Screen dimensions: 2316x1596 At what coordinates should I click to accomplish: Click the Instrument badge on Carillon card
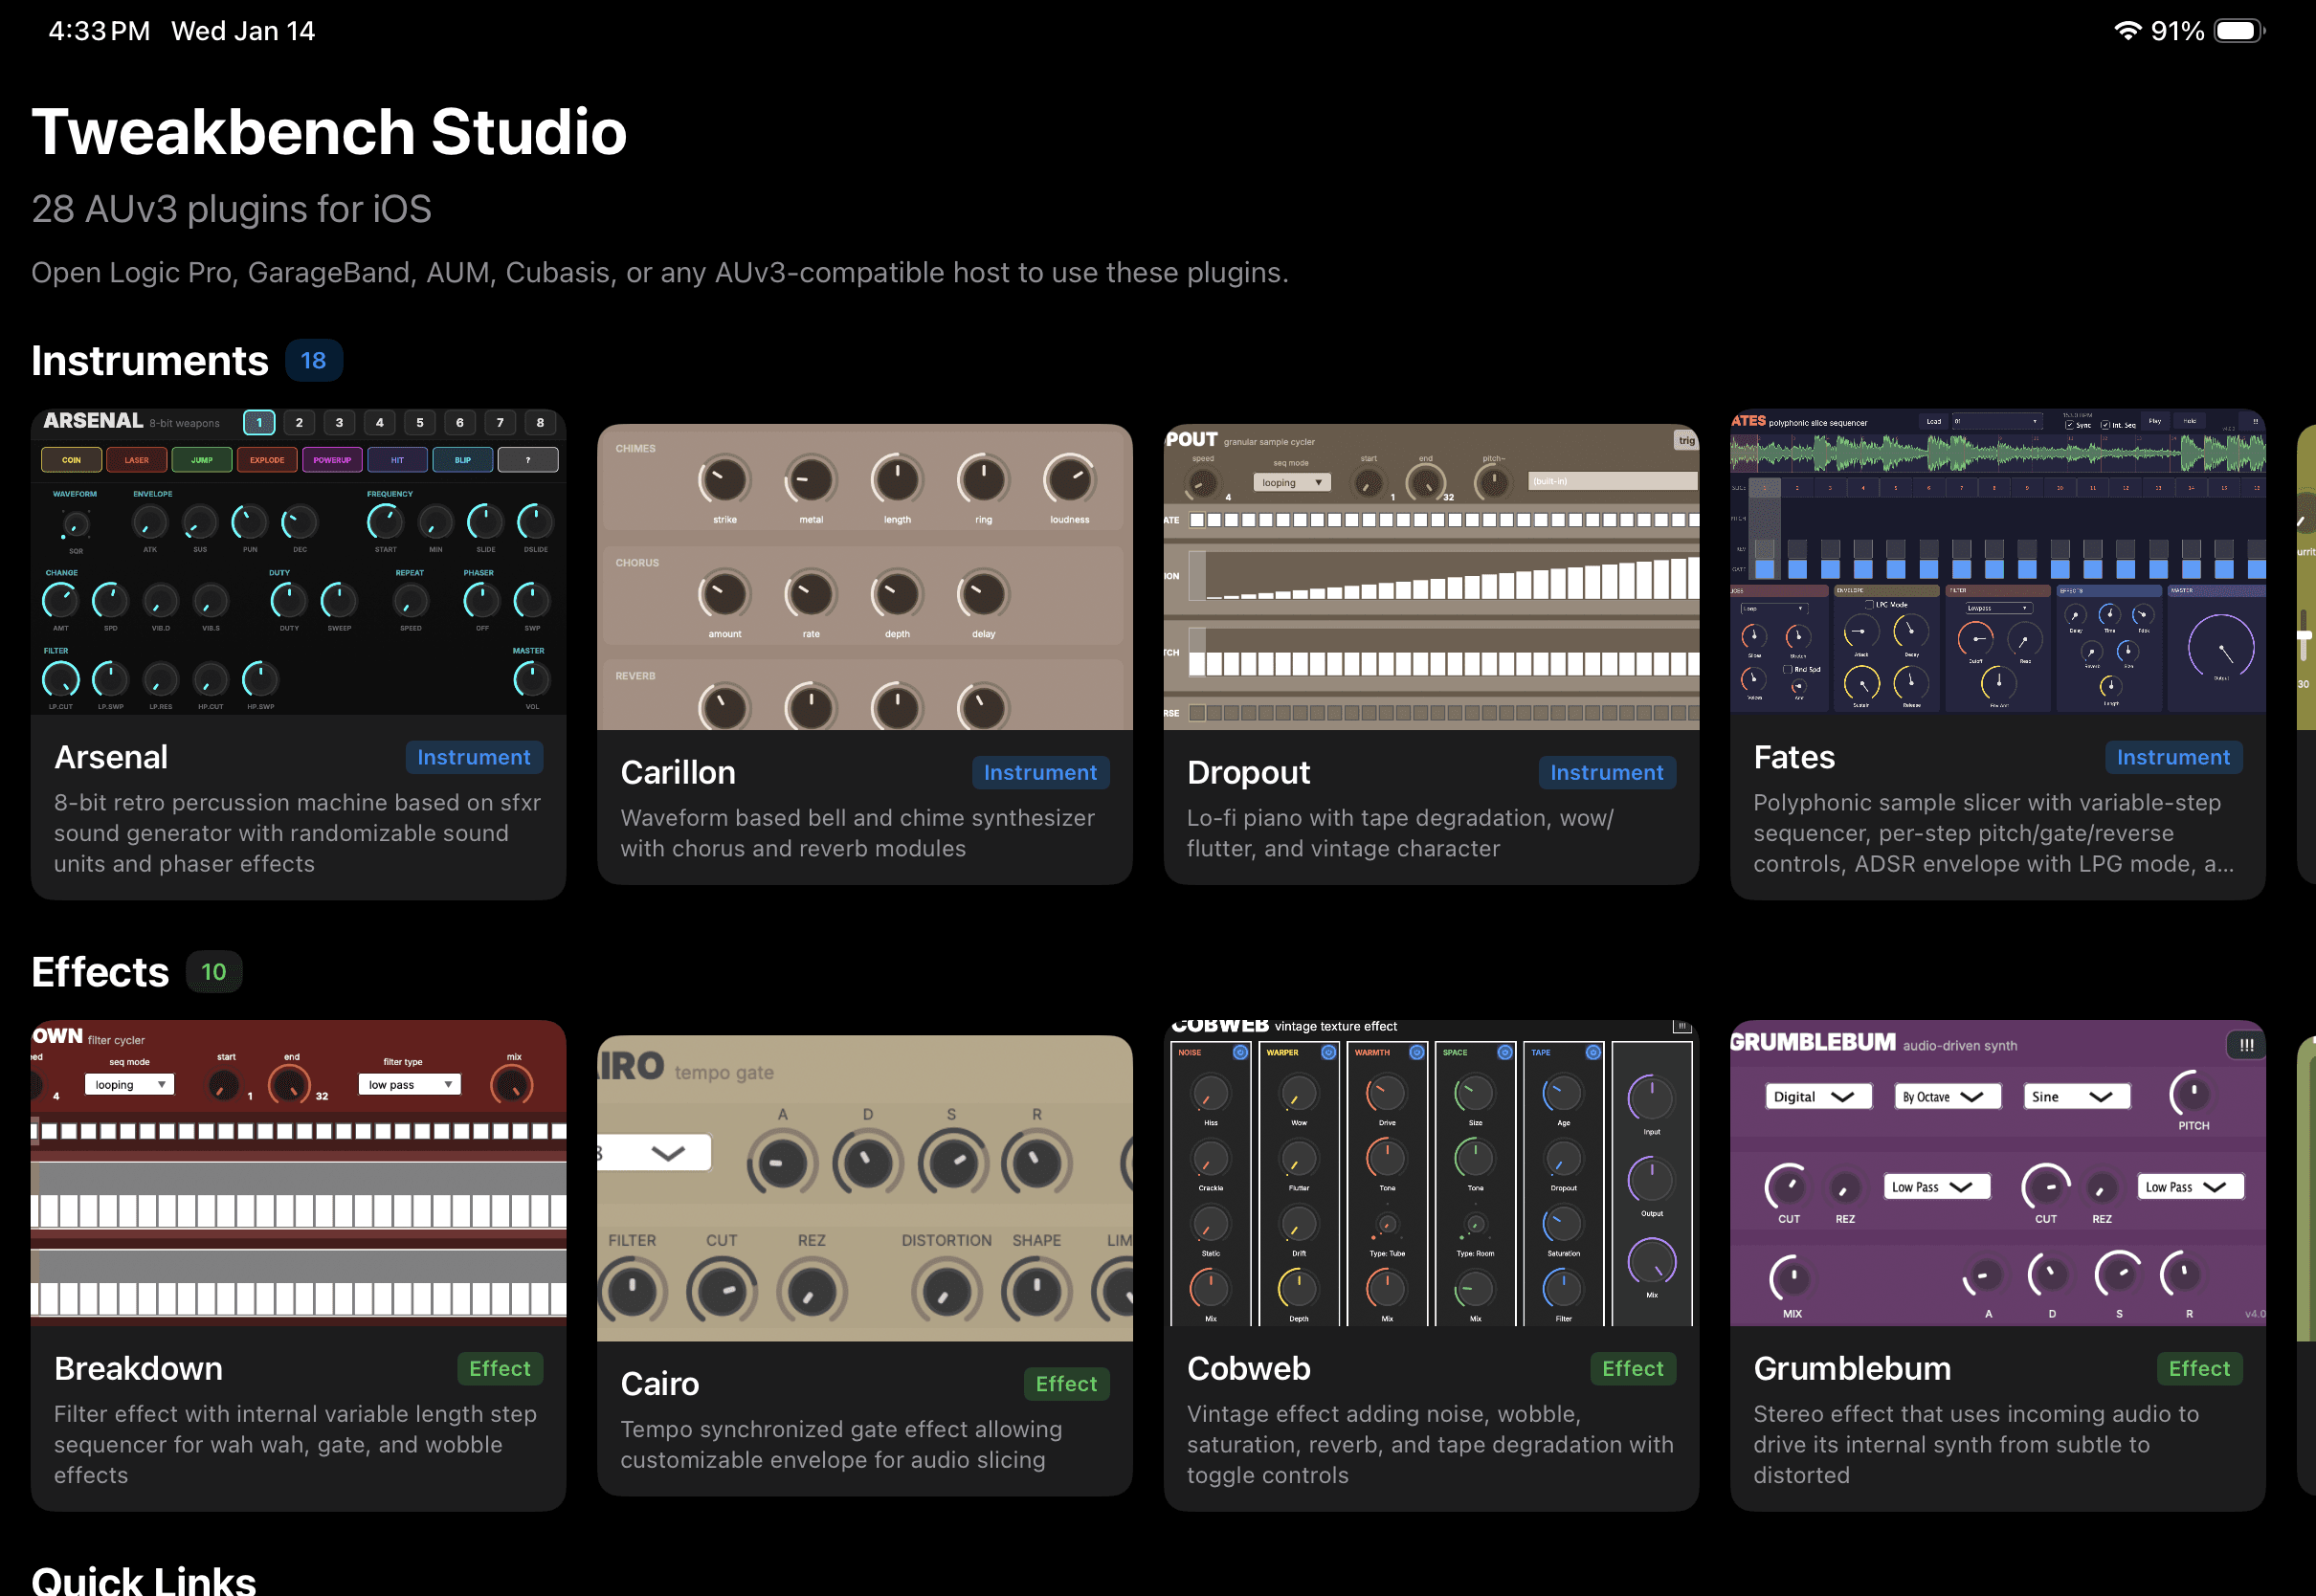point(1040,772)
